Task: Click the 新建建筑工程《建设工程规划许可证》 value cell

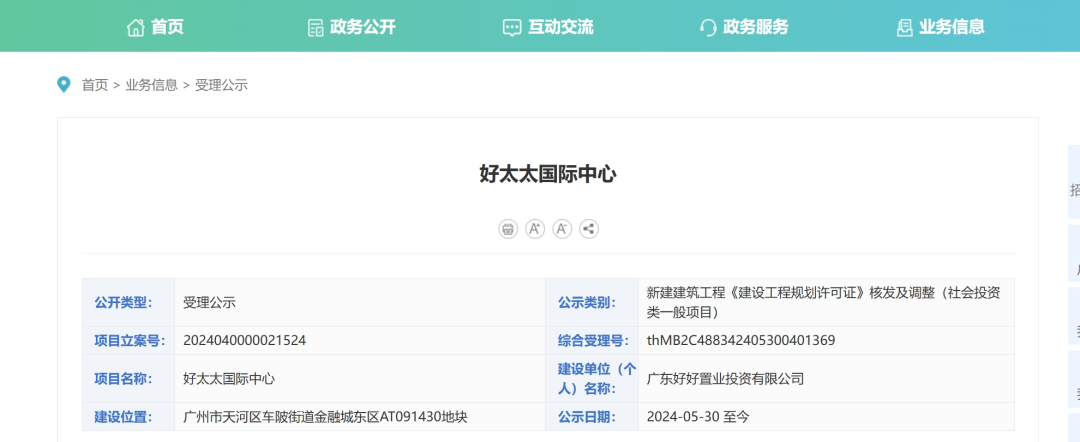Action: click(x=827, y=302)
